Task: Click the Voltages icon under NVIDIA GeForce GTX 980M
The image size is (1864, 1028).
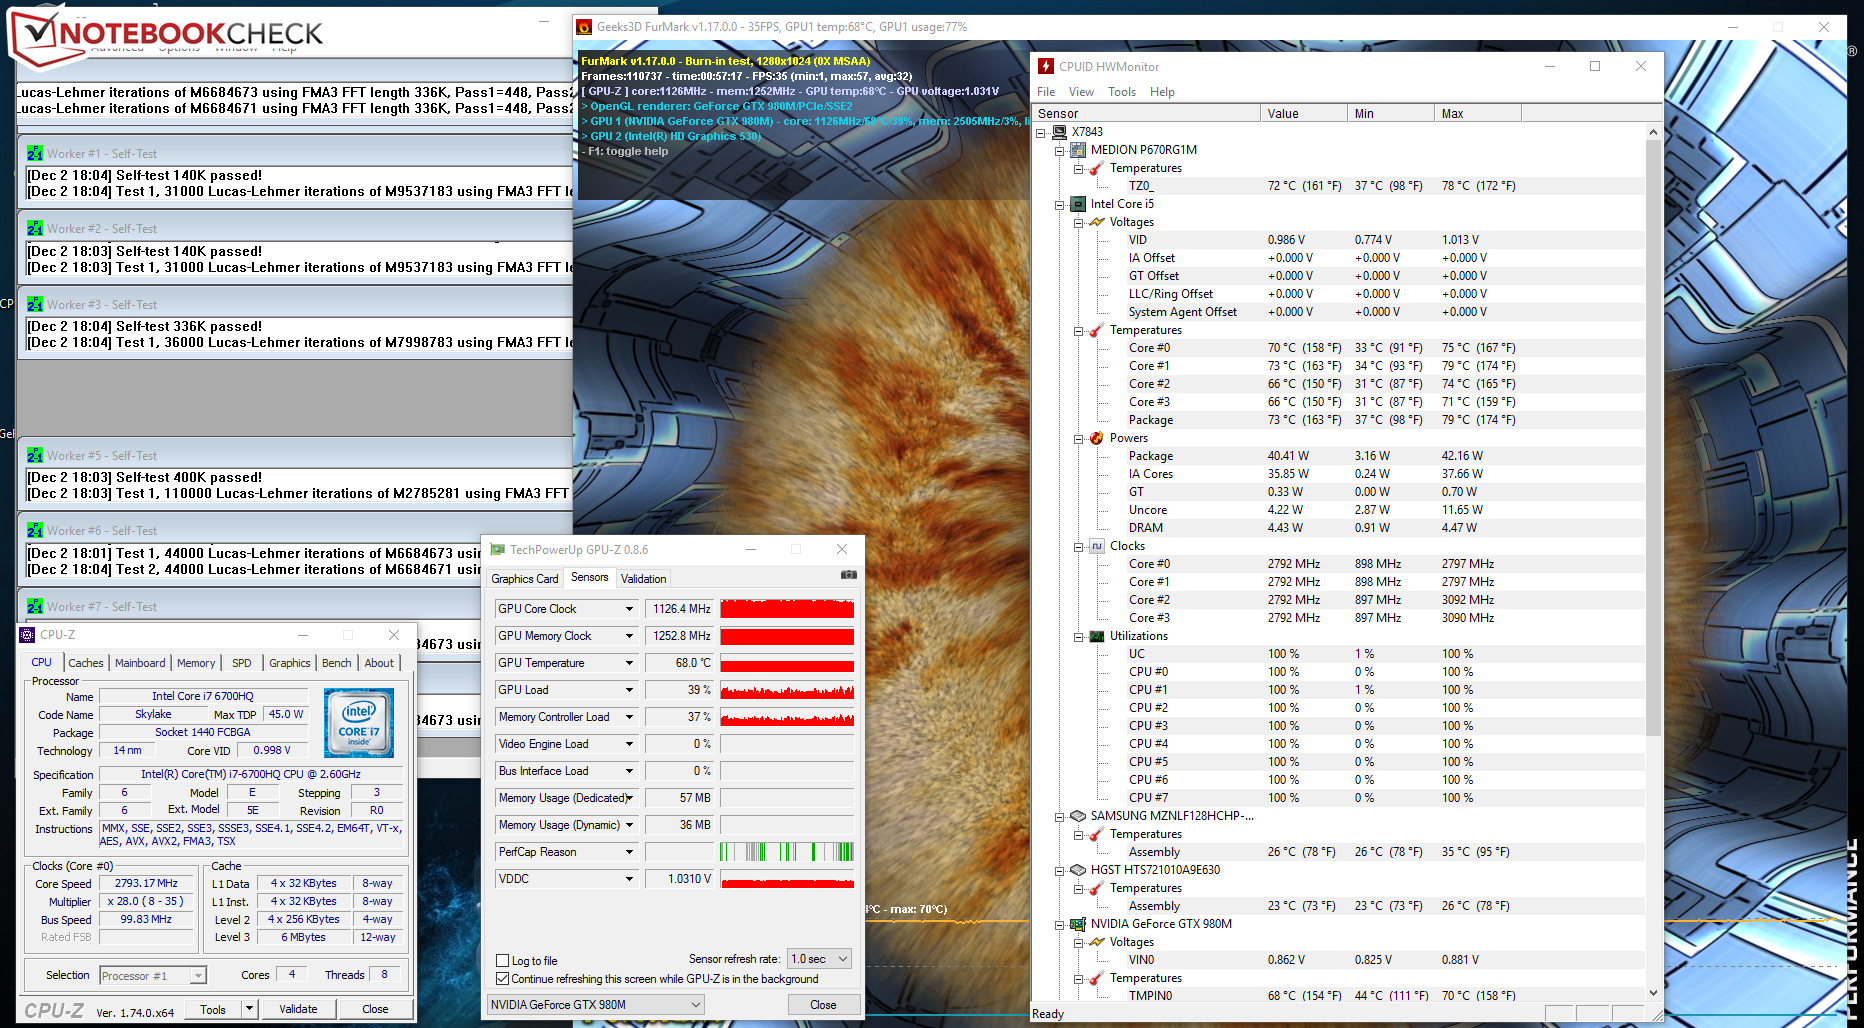Action: click(x=1097, y=942)
